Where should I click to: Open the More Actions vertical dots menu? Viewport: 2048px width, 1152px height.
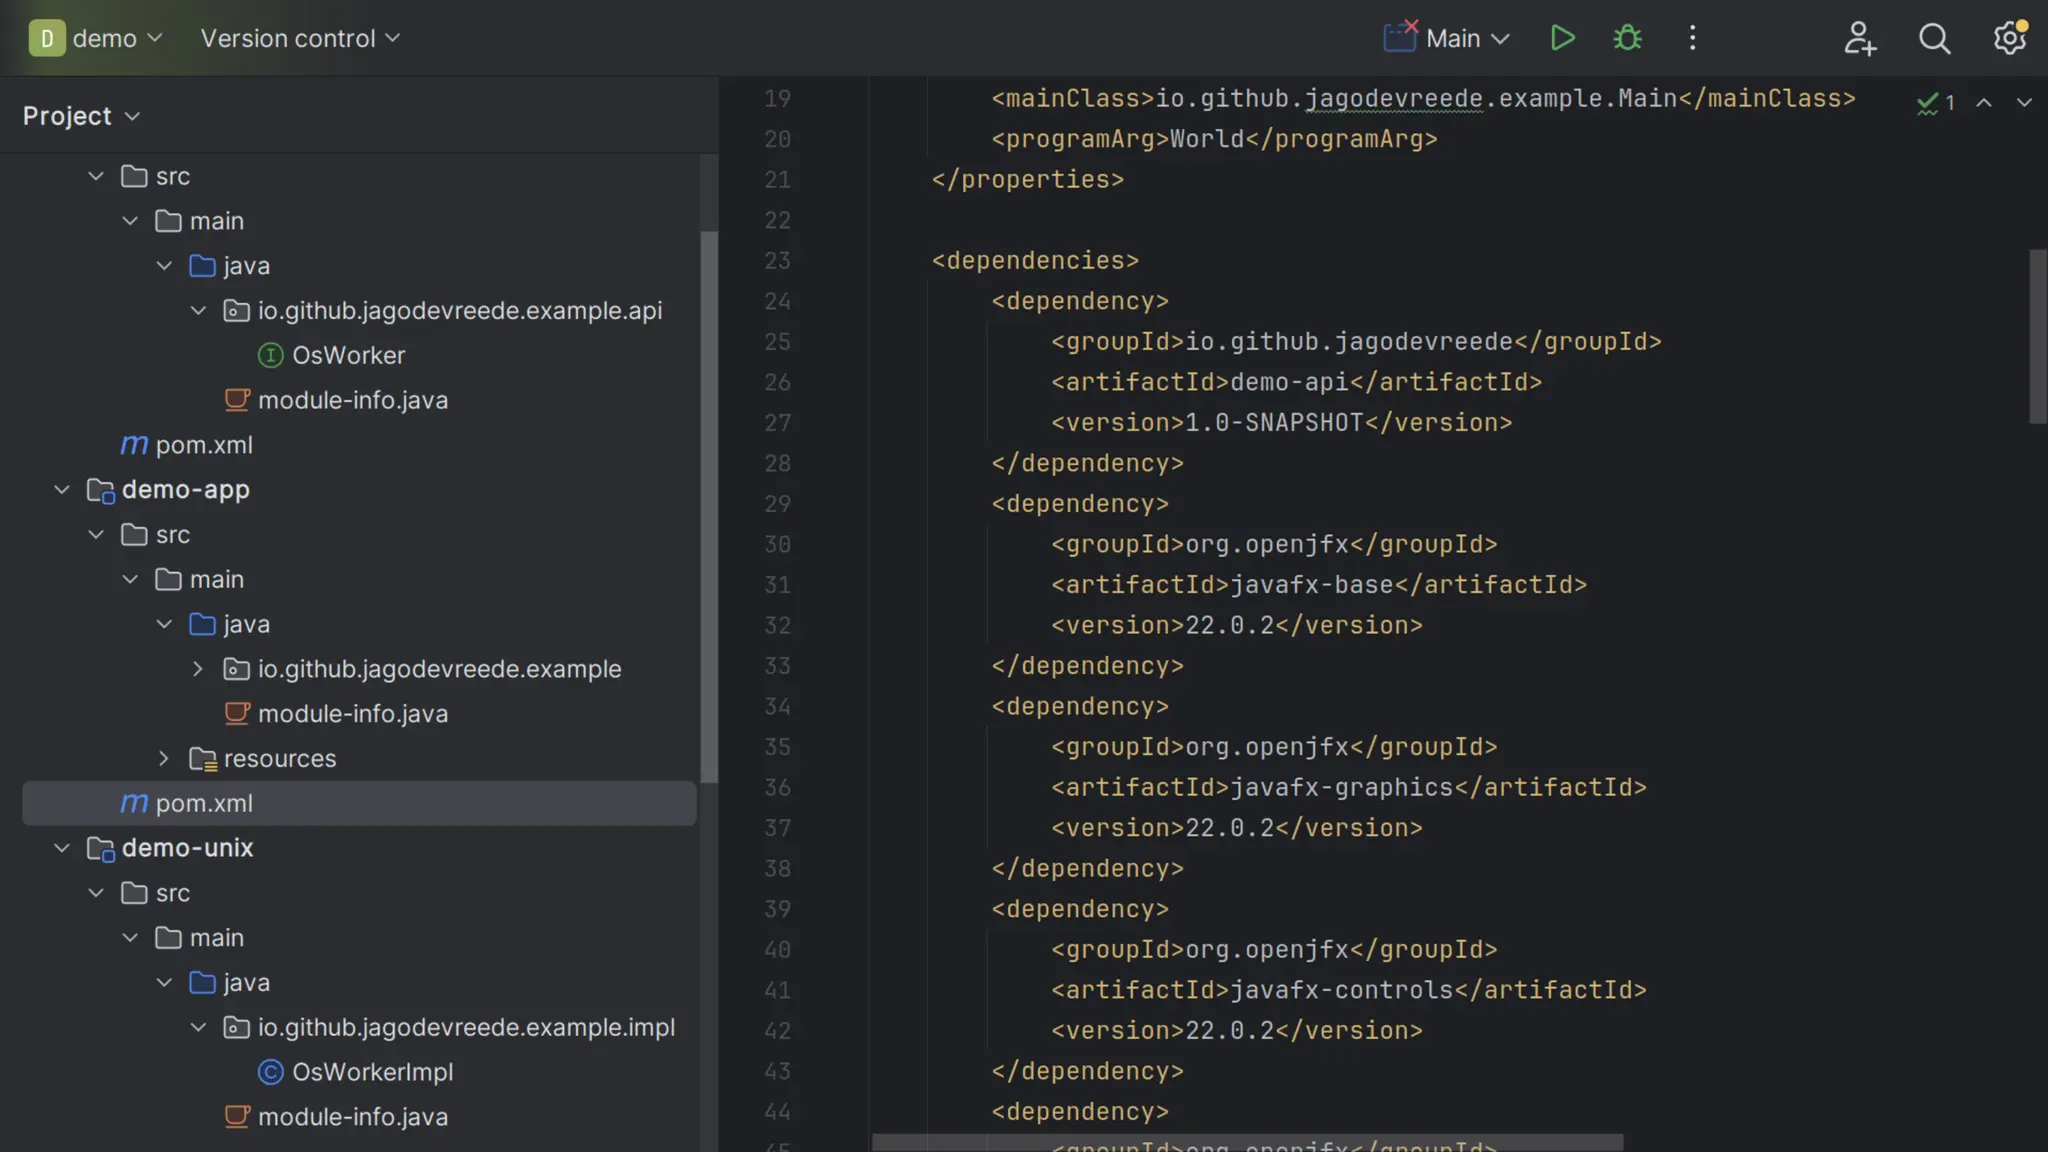tap(1692, 38)
